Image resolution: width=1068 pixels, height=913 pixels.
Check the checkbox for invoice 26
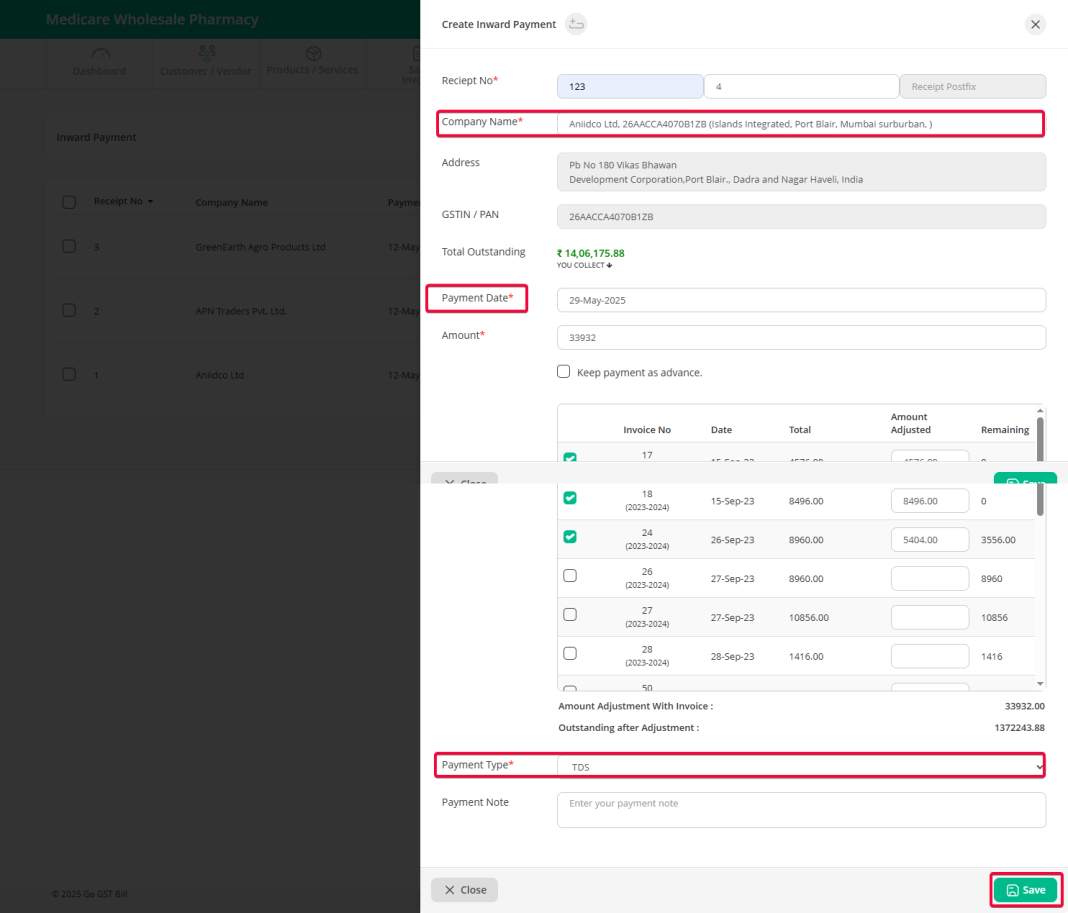pos(570,575)
